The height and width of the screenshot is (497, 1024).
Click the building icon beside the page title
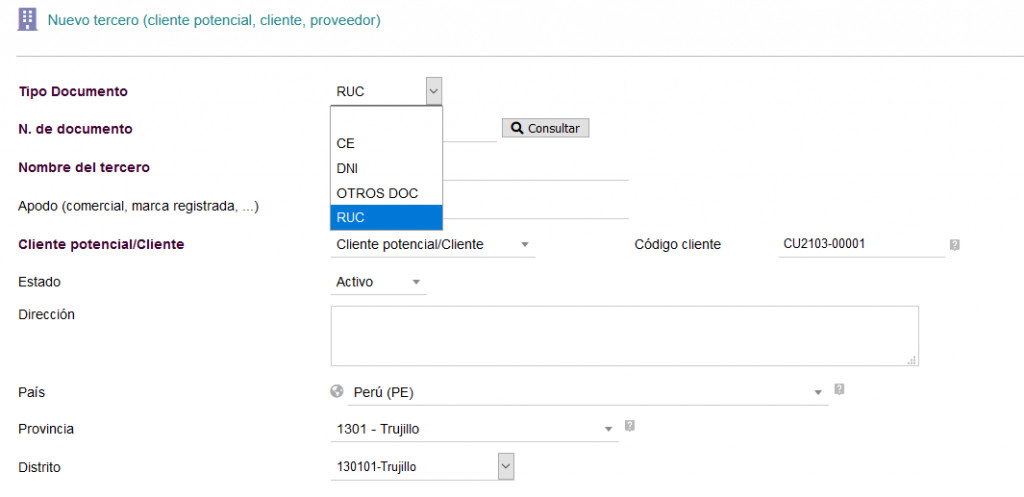(x=27, y=19)
